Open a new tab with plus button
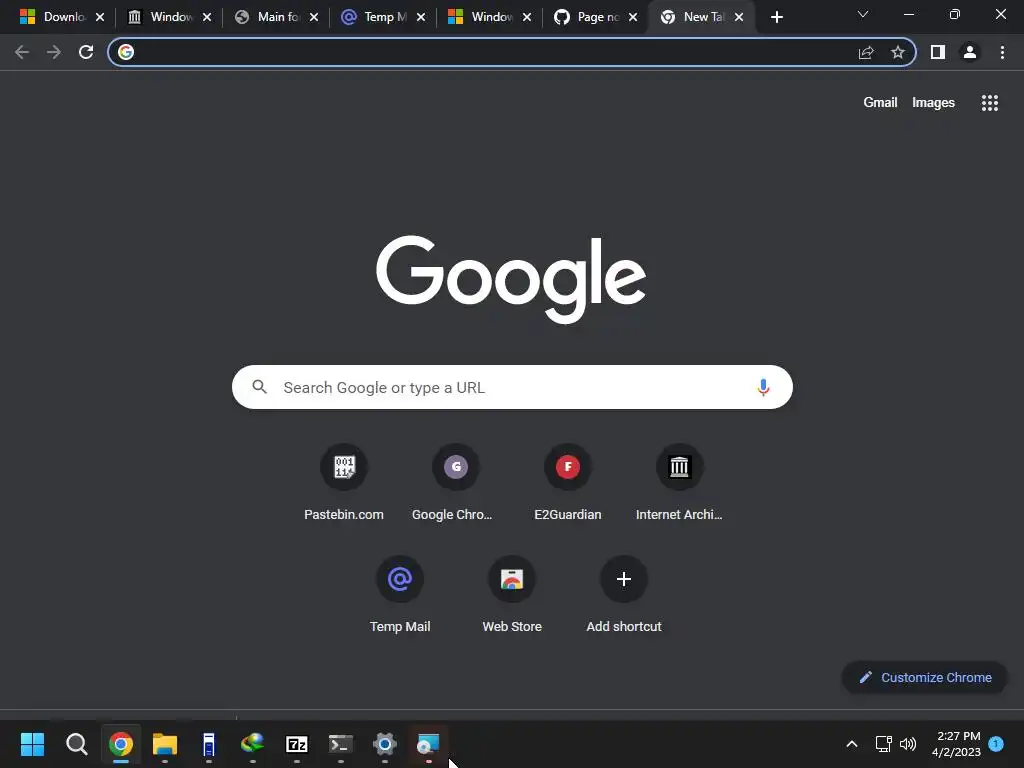Image resolution: width=1024 pixels, height=768 pixels. [776, 17]
